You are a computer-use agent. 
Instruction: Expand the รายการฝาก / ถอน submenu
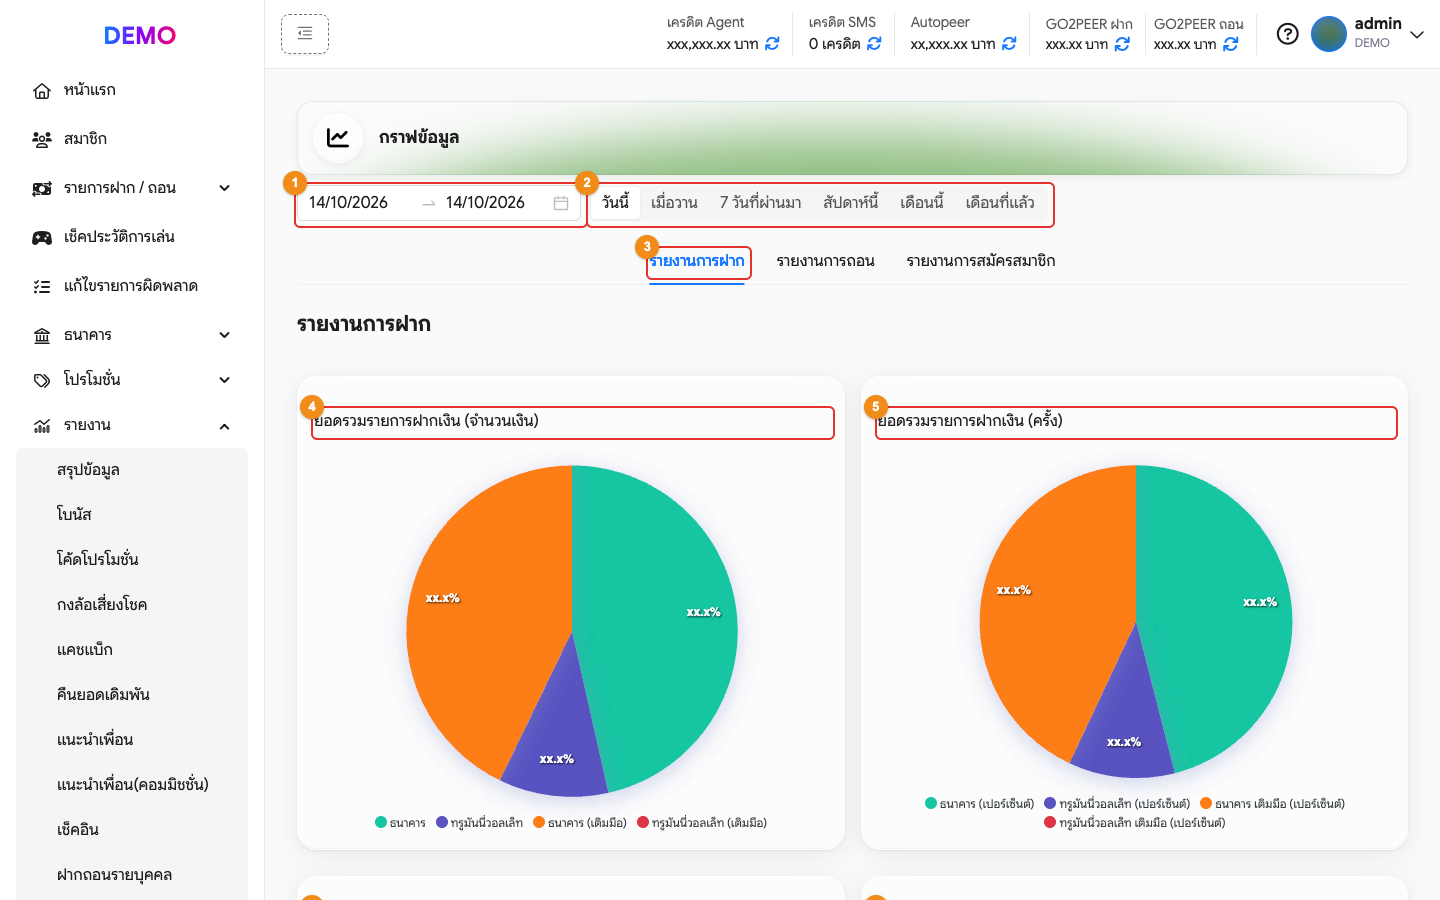(225, 188)
